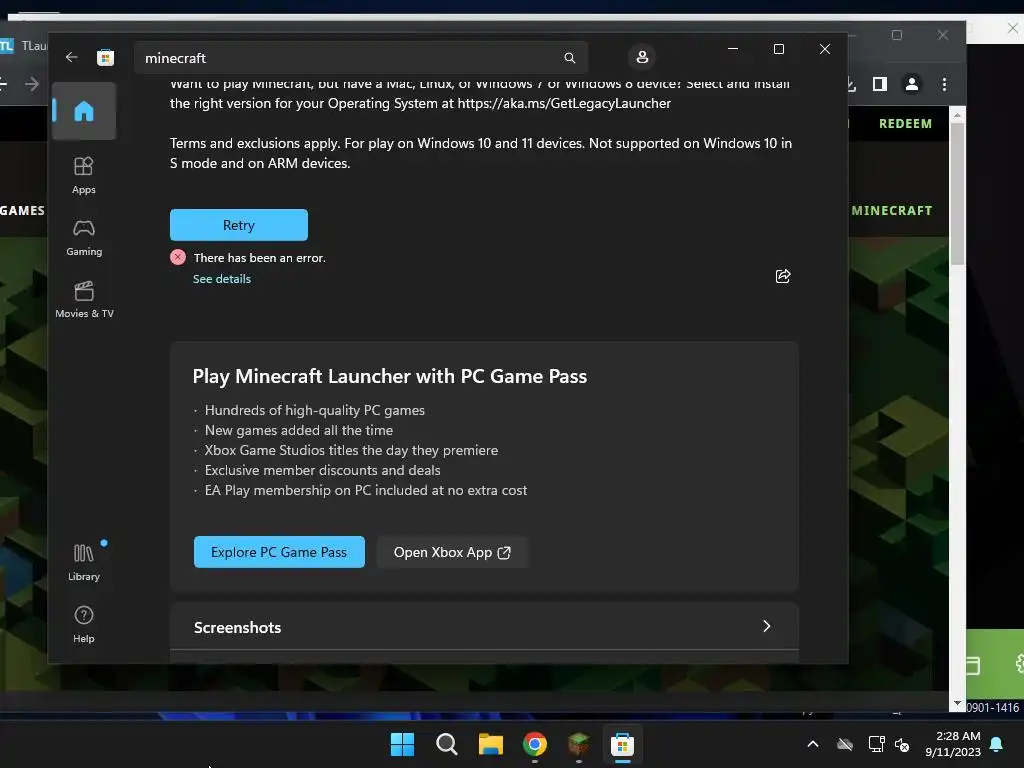This screenshot has width=1024, height=768.
Task: Open taskbar Search icon
Action: tap(447, 744)
